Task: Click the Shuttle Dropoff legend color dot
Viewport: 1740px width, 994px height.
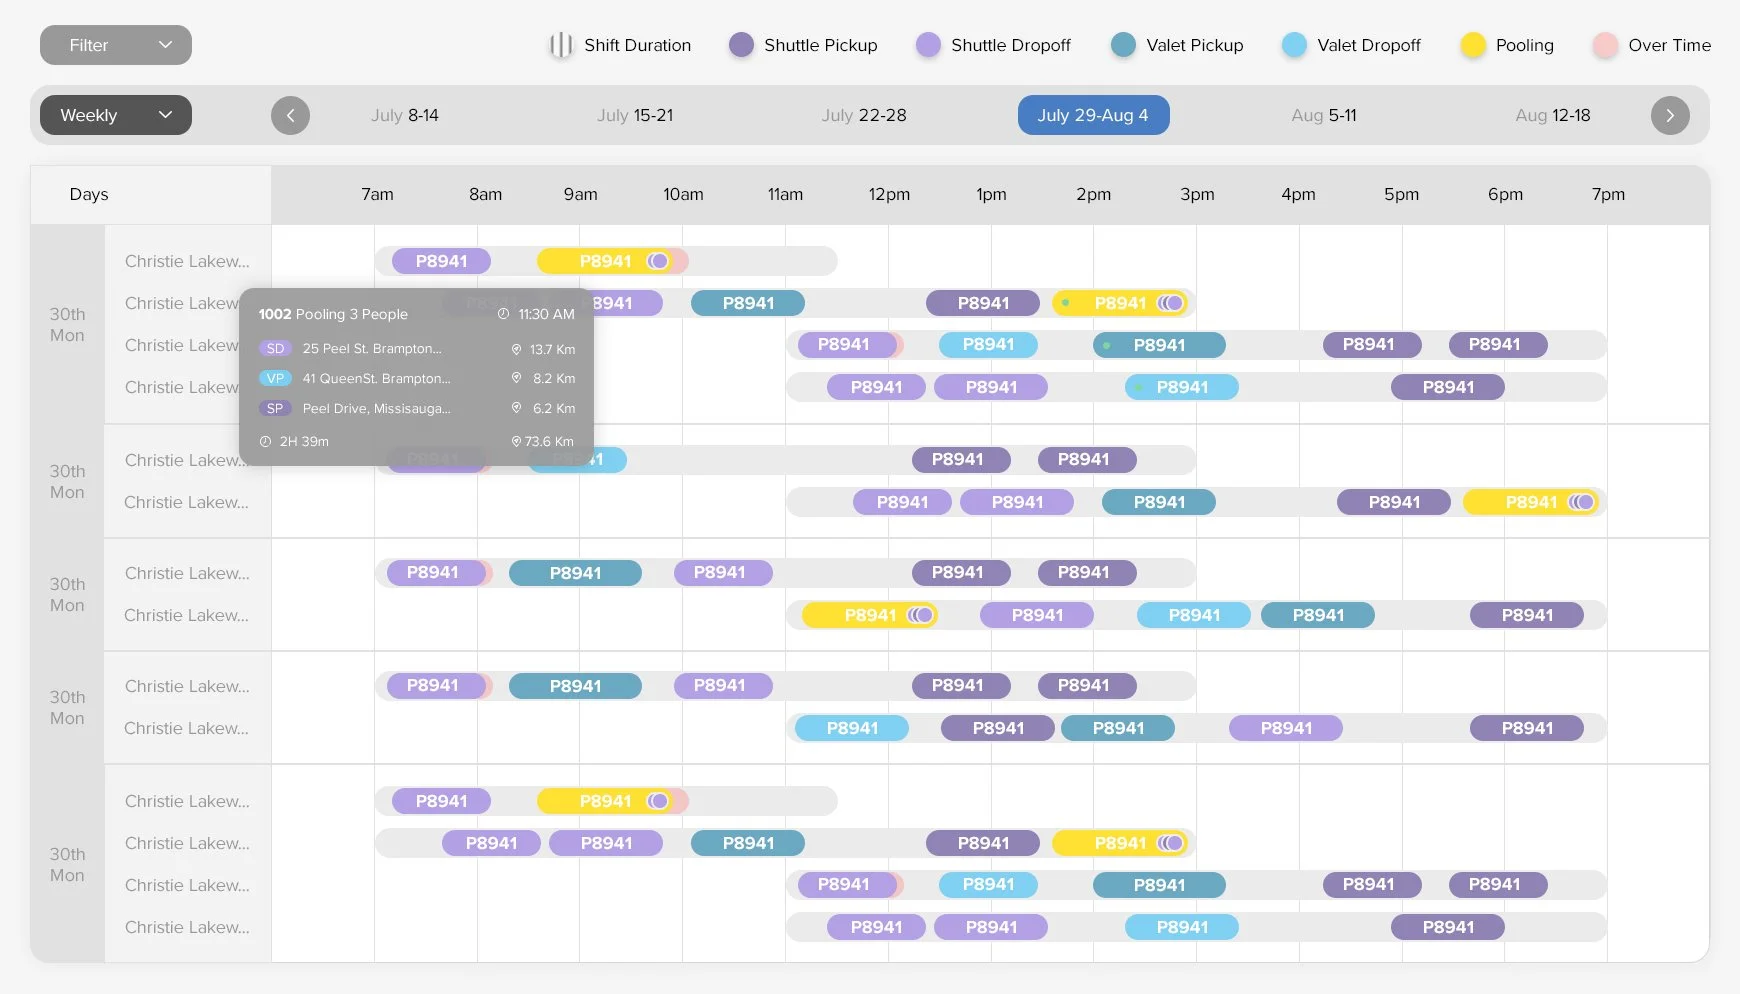Action: click(928, 45)
